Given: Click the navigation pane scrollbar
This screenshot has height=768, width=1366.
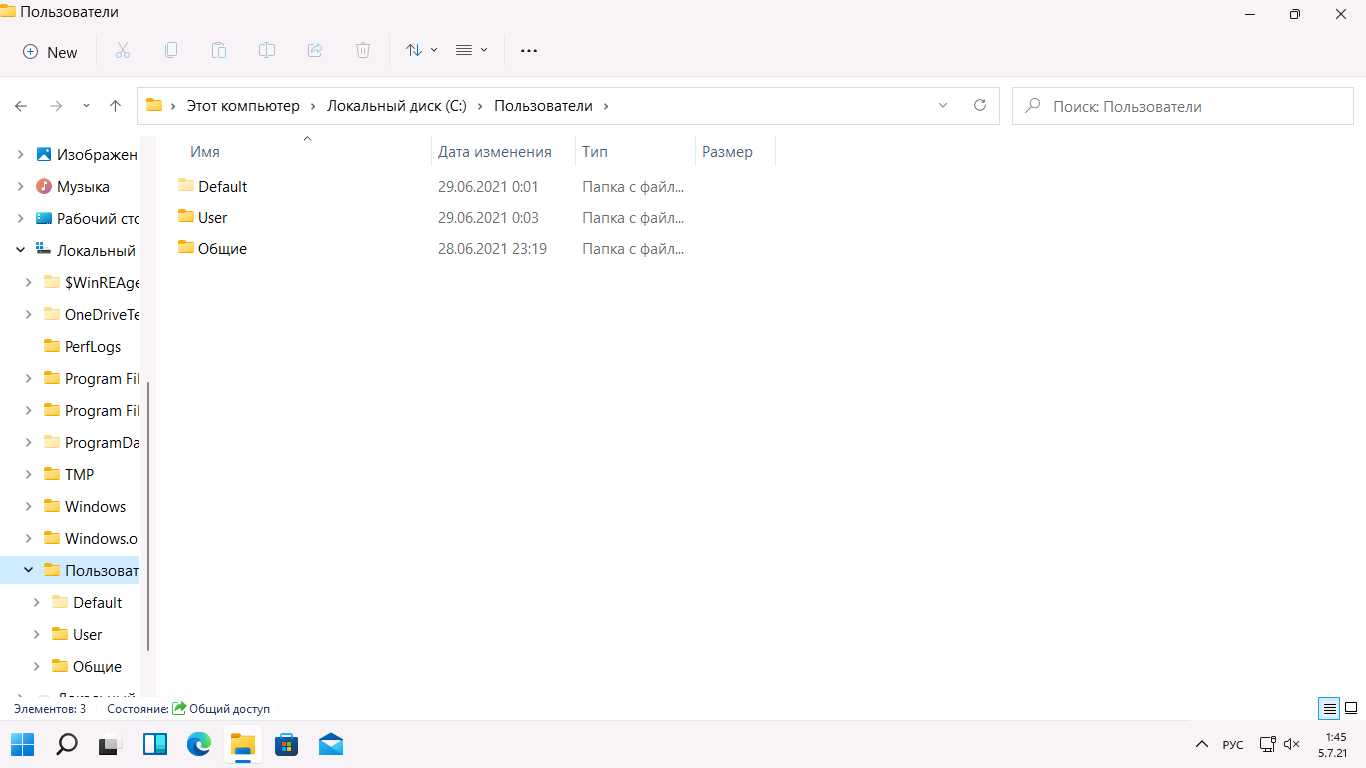Looking at the screenshot, I should (148, 515).
